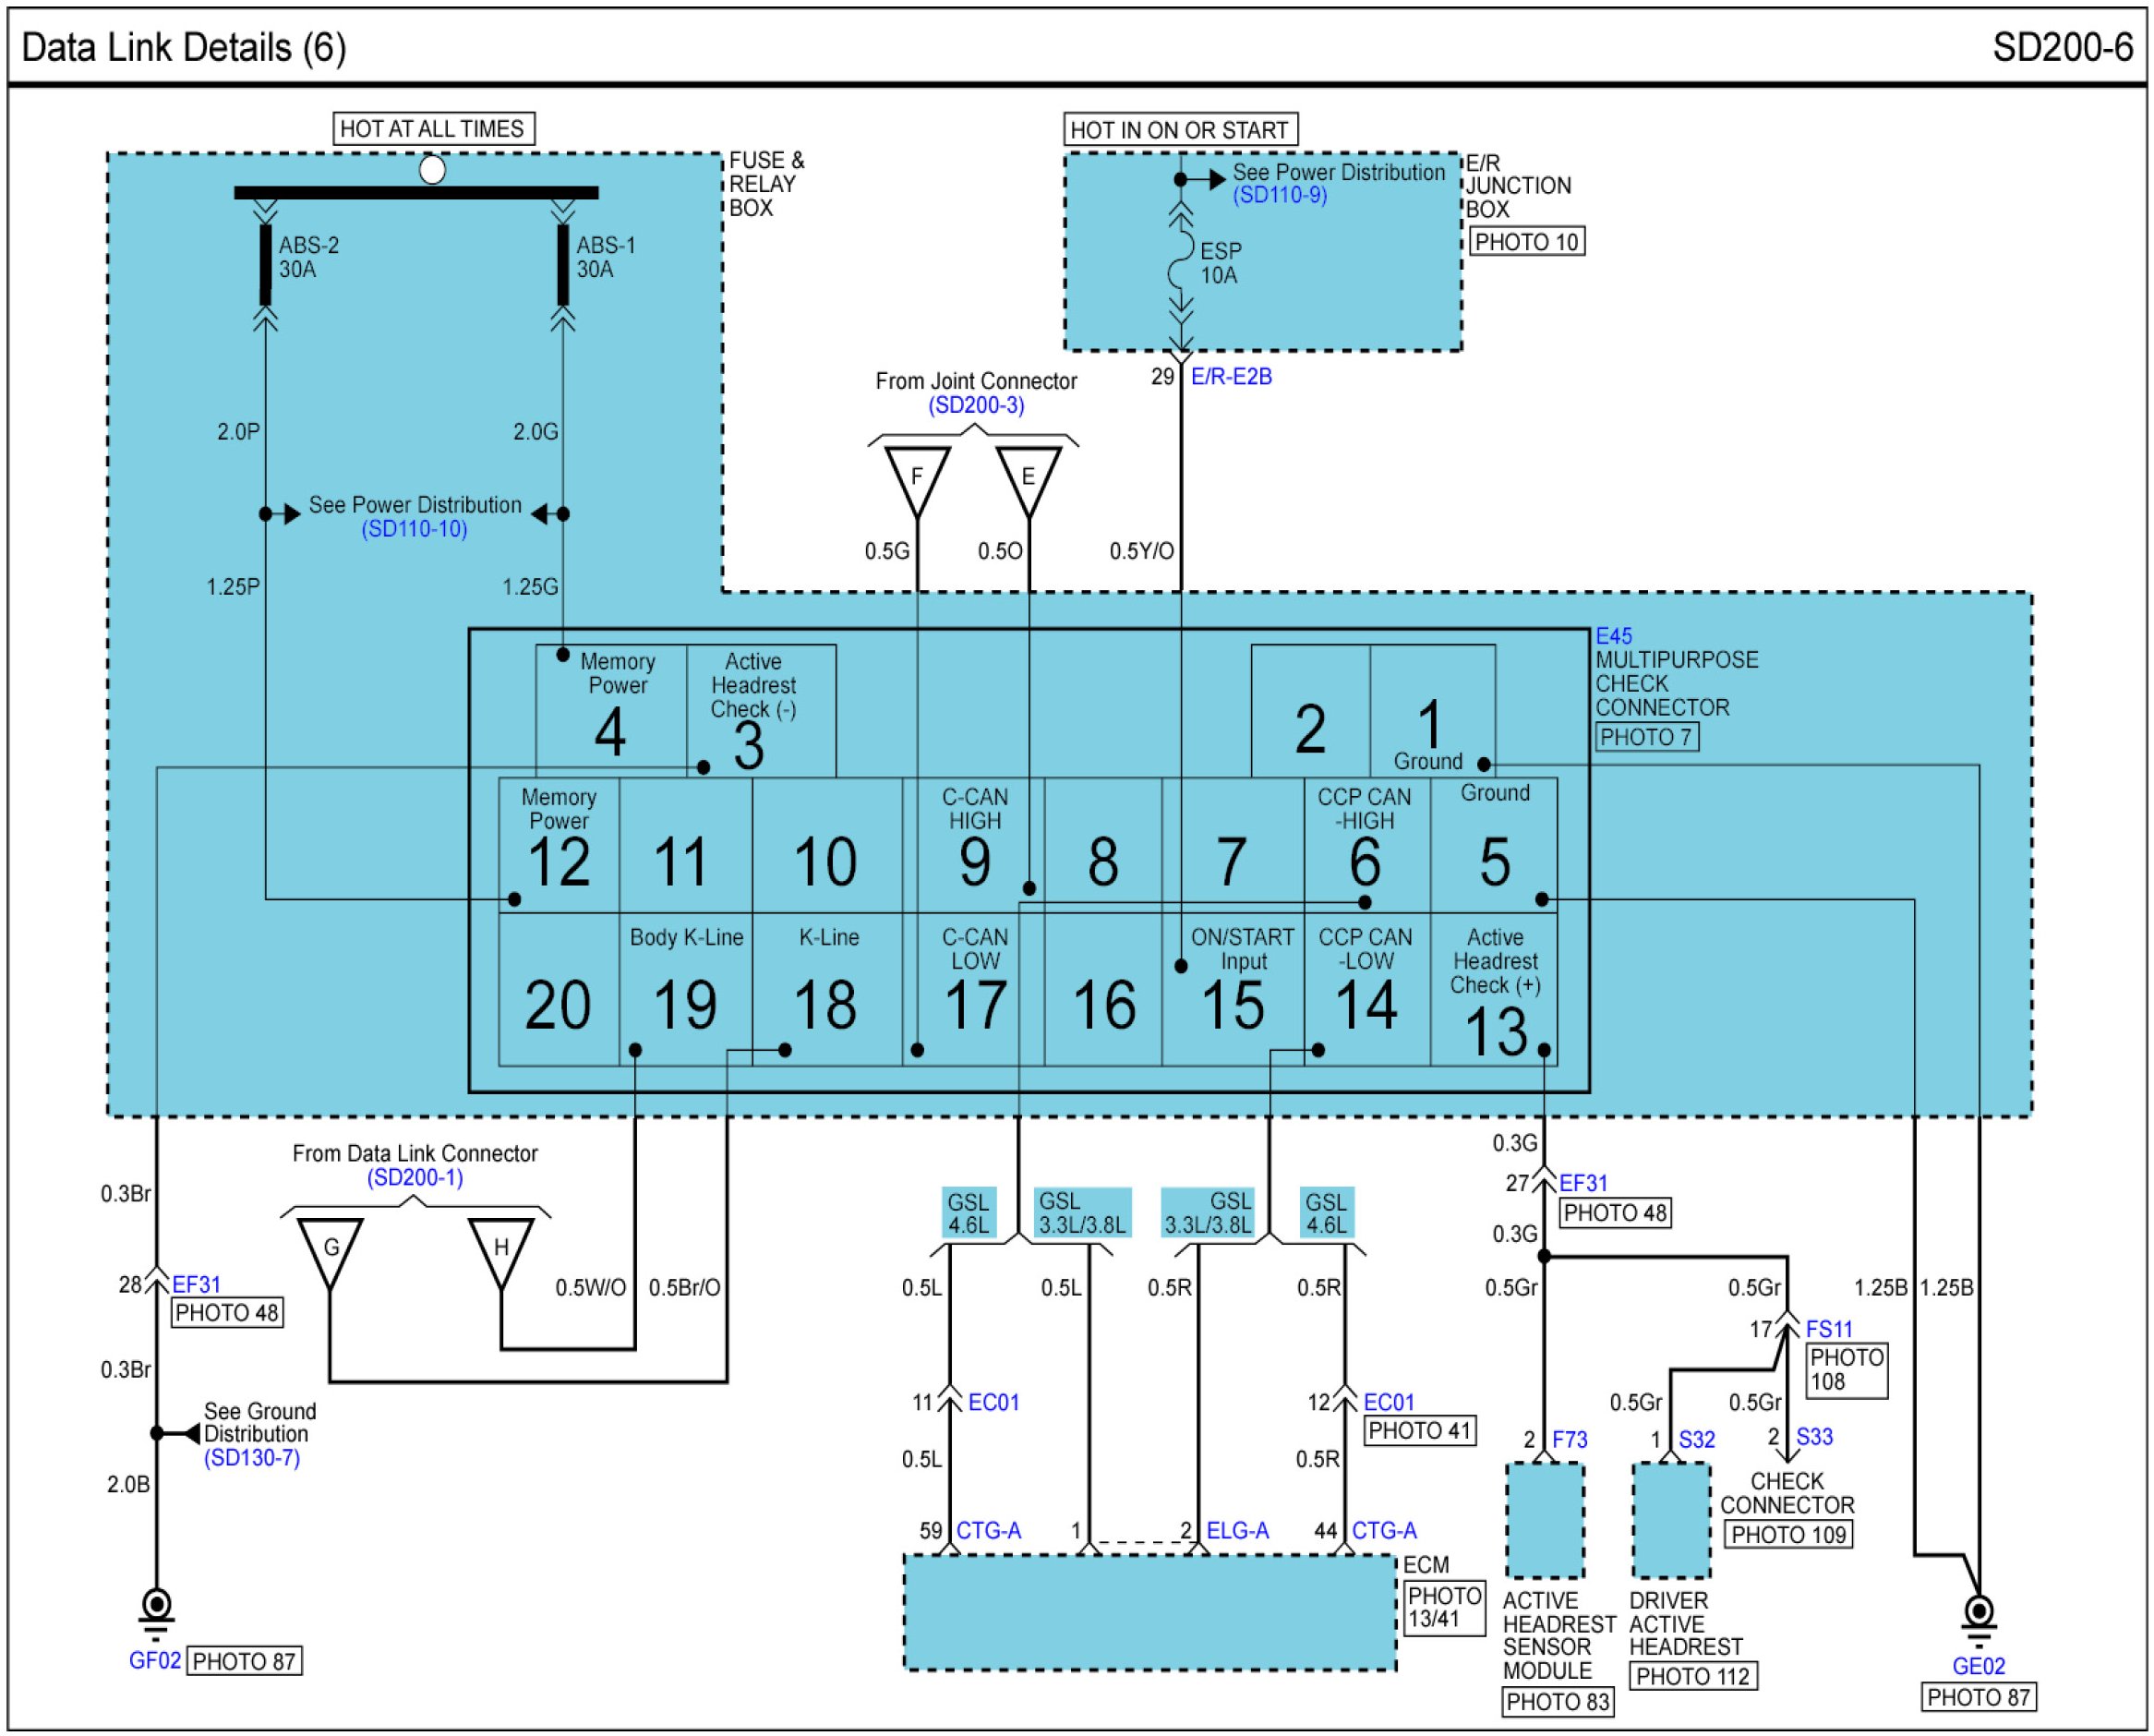Click the SD130-7 ground distribution link
Viewport: 2154px width, 1736px height.
(x=251, y=1458)
